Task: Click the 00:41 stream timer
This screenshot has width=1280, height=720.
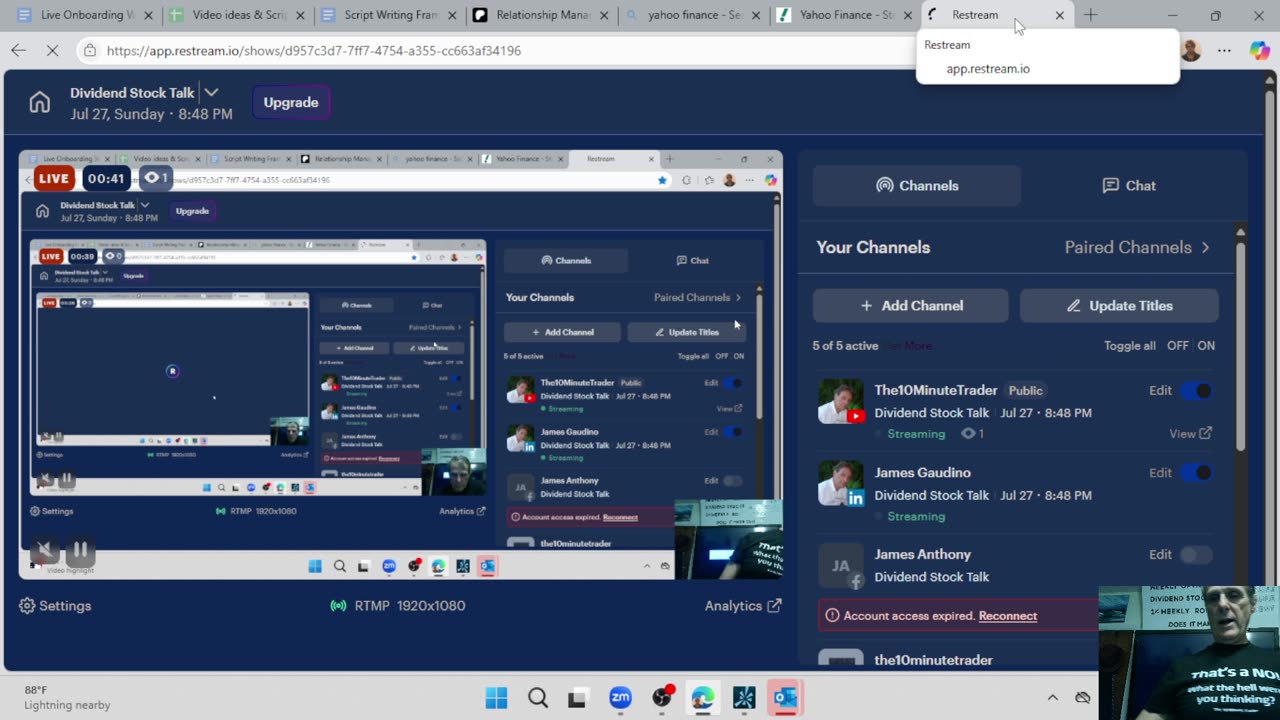Action: 105,179
